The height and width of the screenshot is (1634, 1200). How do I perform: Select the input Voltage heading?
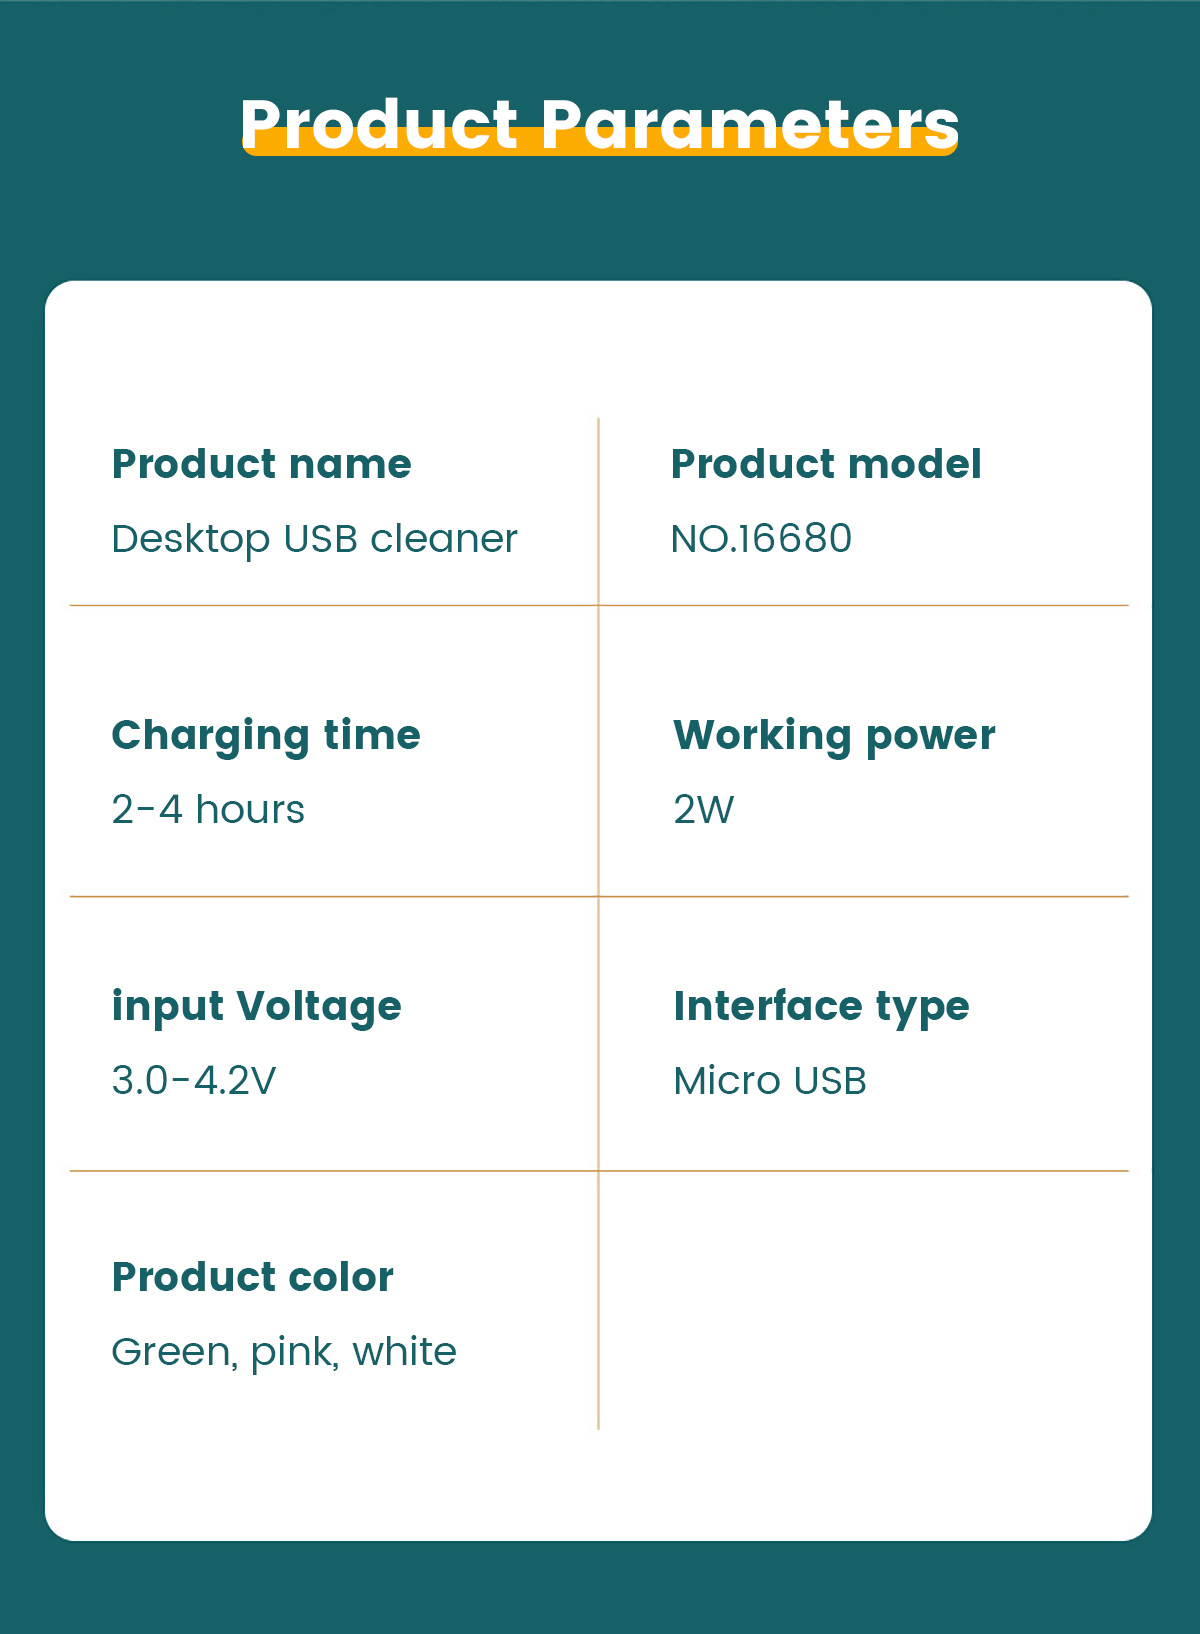256,1008
